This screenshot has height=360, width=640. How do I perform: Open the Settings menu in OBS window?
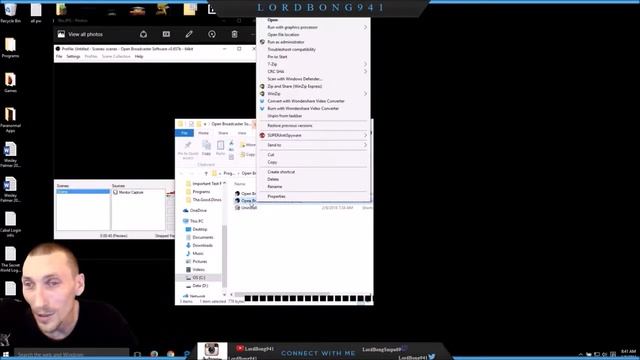tap(73, 56)
